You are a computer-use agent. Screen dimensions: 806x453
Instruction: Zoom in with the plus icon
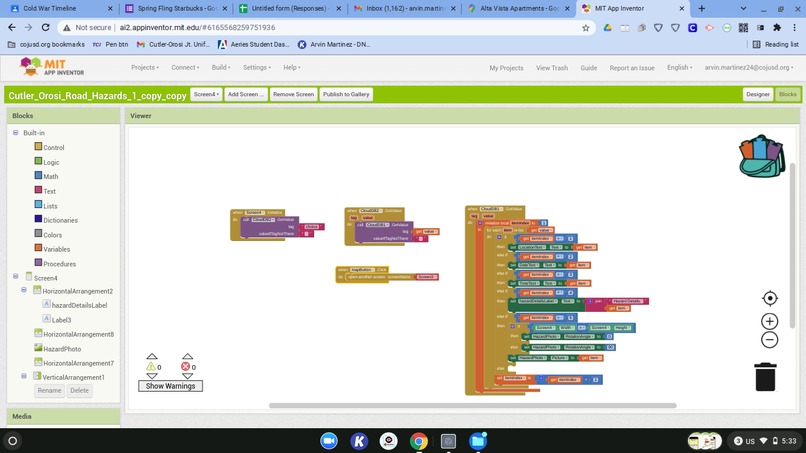tap(770, 321)
